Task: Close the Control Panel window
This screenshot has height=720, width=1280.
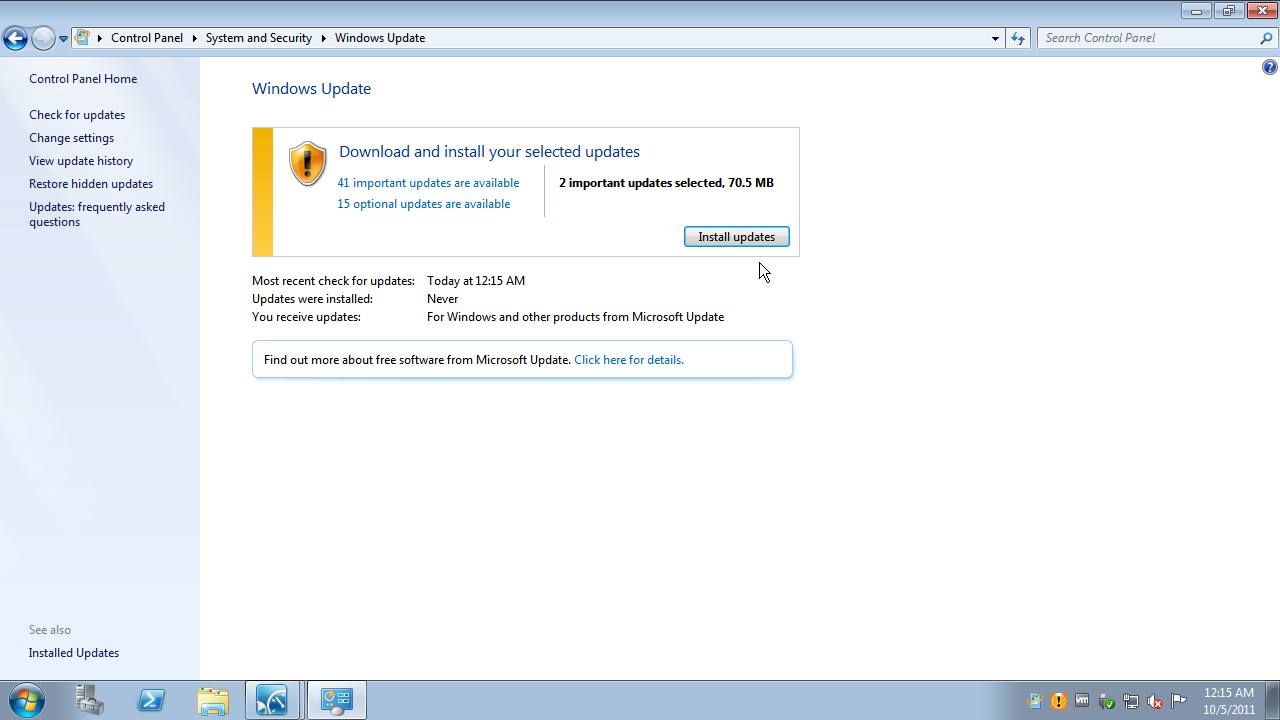Action: (x=1261, y=10)
